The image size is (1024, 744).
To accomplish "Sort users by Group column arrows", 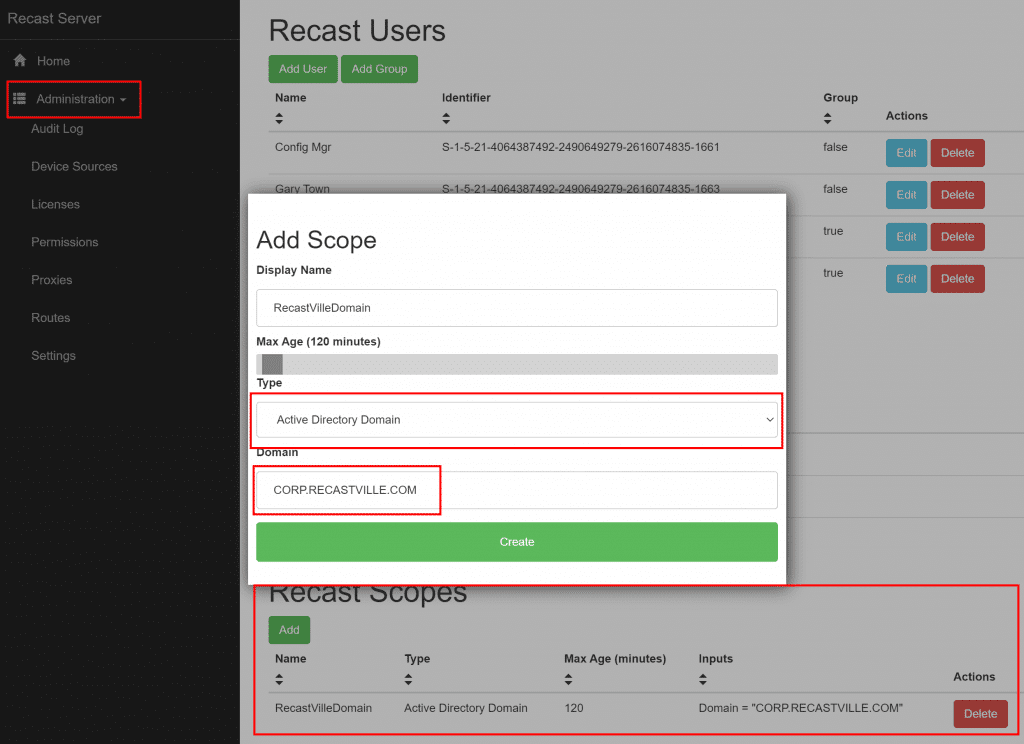I will tap(827, 118).
